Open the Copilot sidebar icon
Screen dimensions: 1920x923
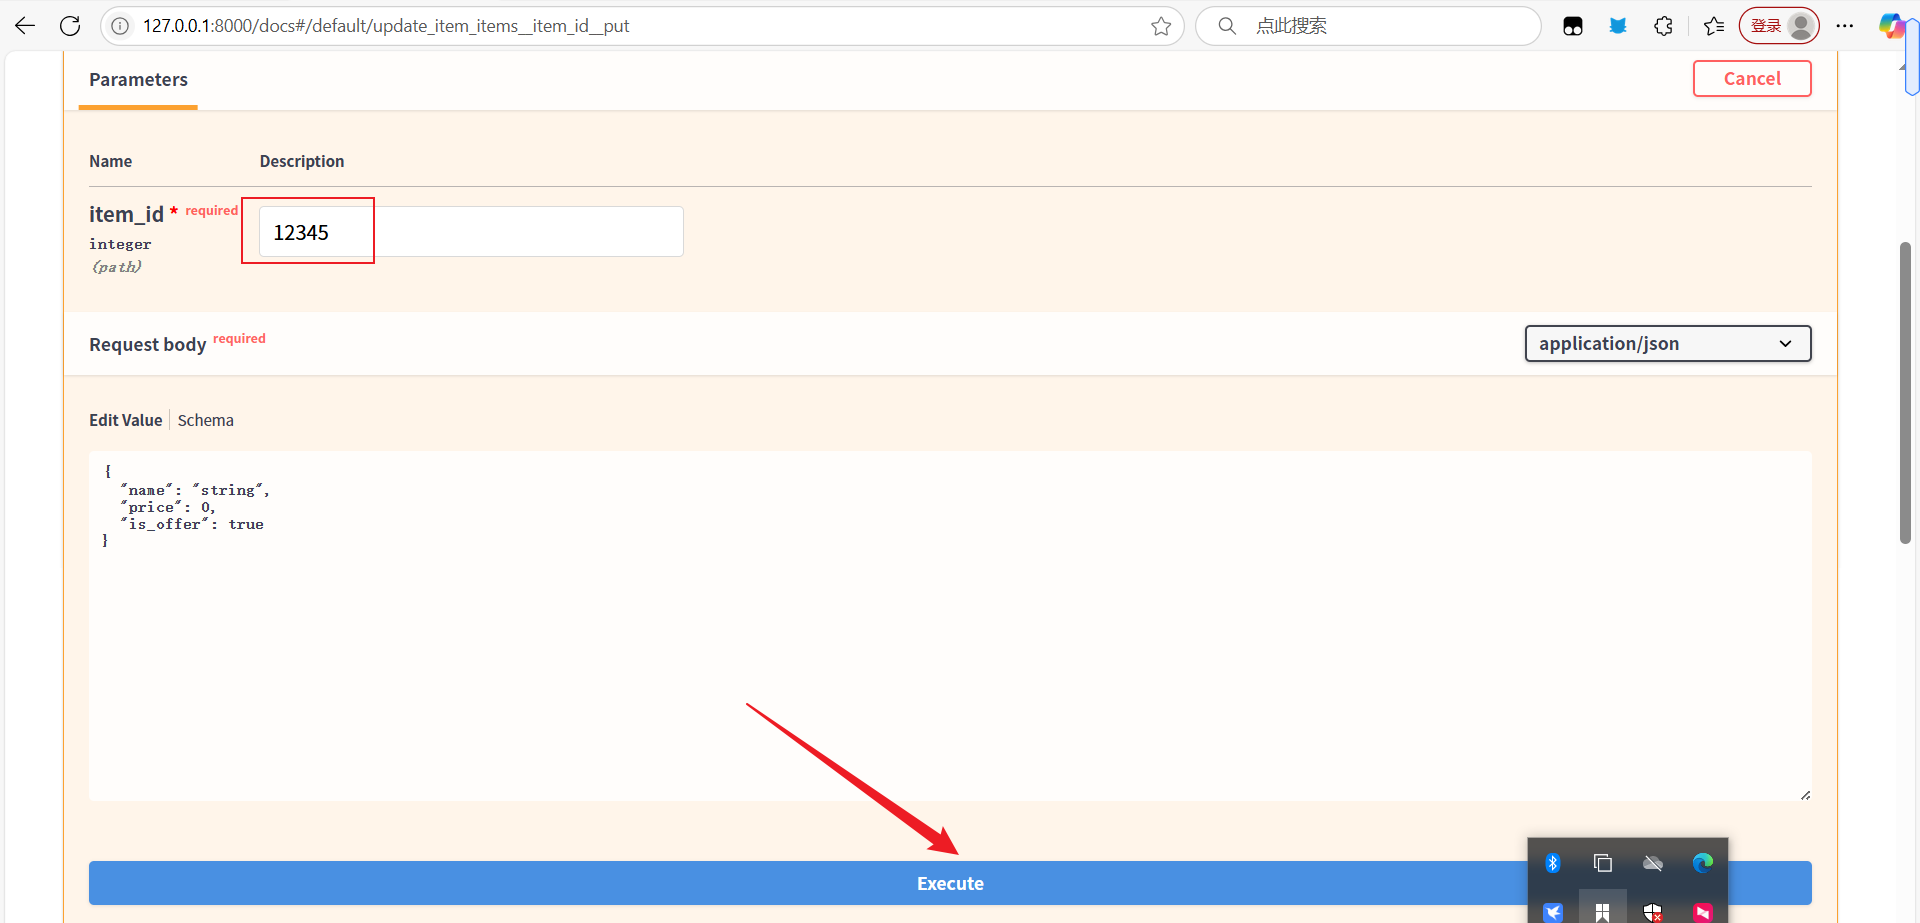point(1890,26)
